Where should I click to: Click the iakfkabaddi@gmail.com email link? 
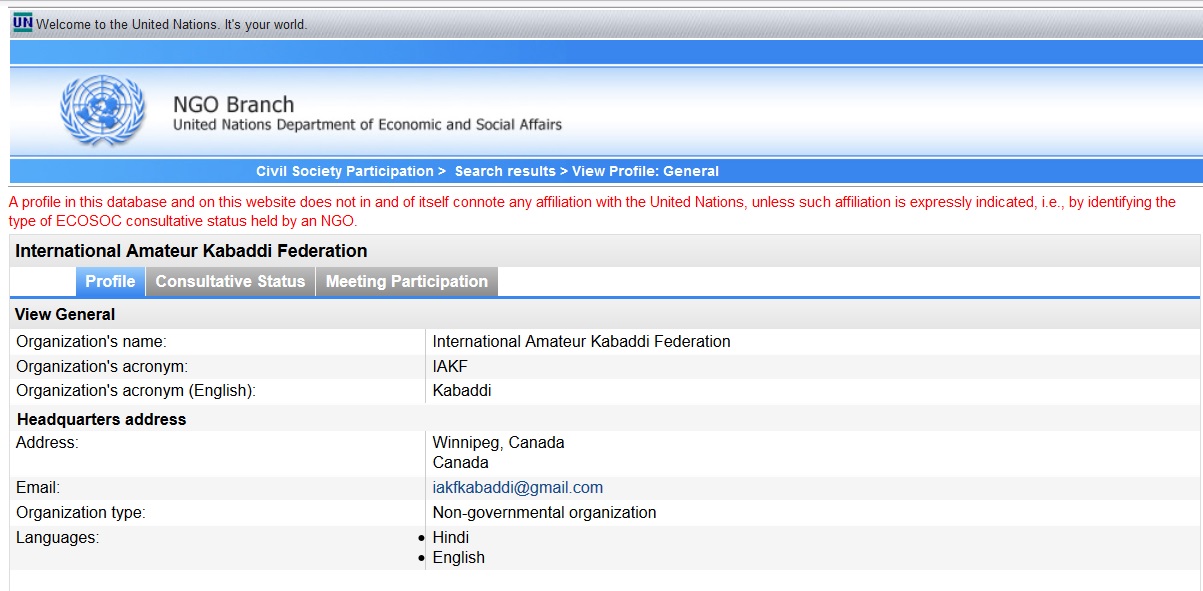[517, 488]
